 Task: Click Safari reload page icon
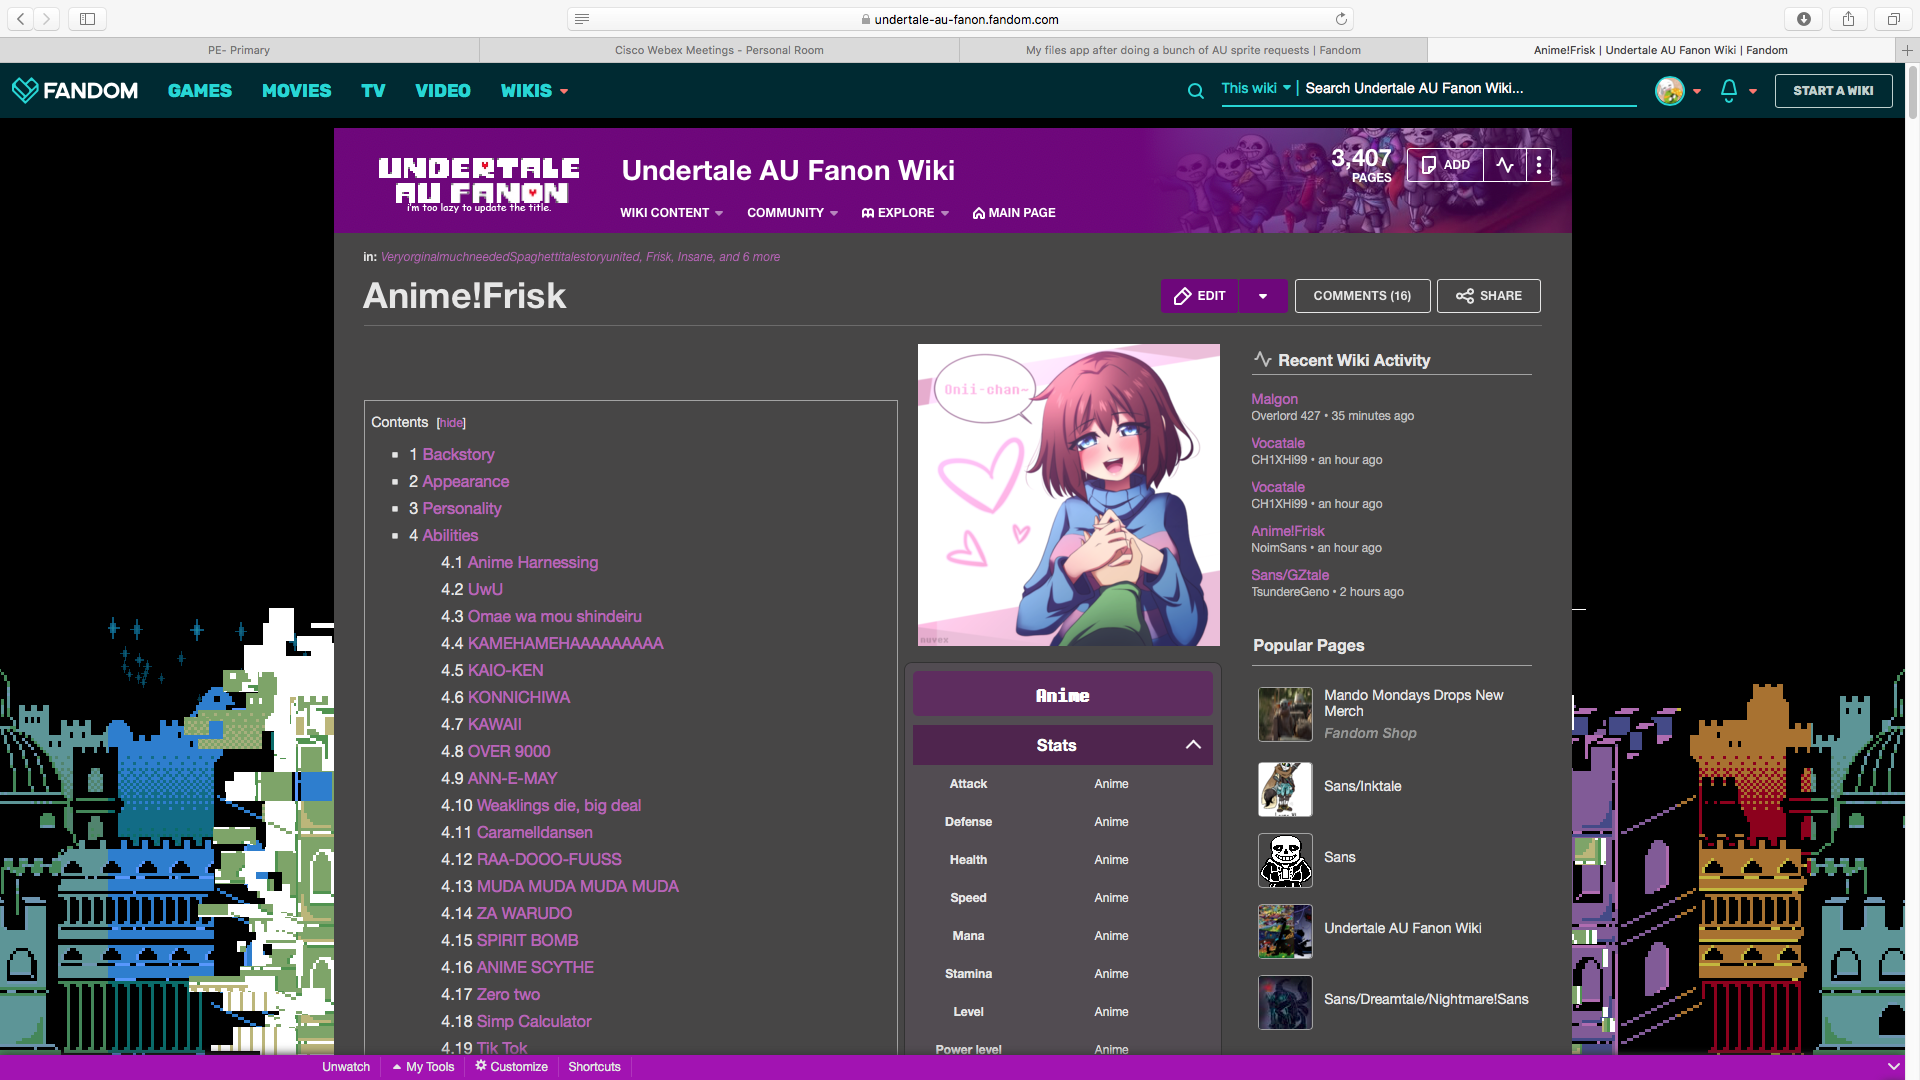[1341, 19]
